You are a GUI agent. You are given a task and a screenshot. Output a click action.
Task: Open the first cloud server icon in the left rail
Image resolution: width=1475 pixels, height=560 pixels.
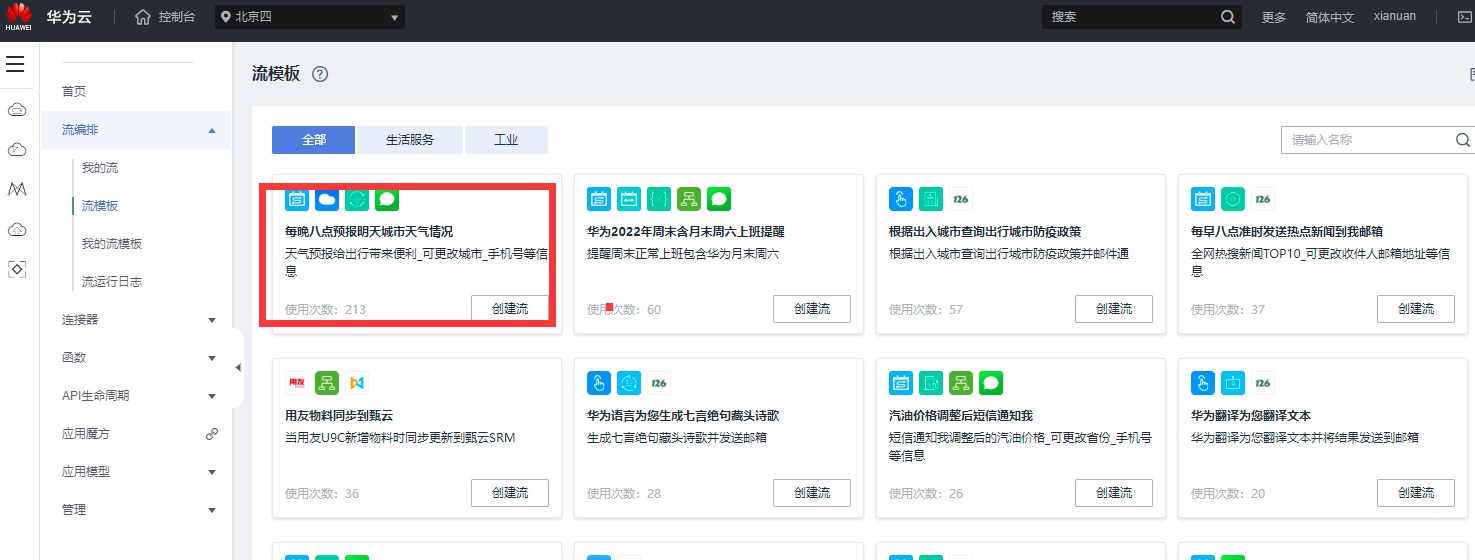click(x=16, y=109)
